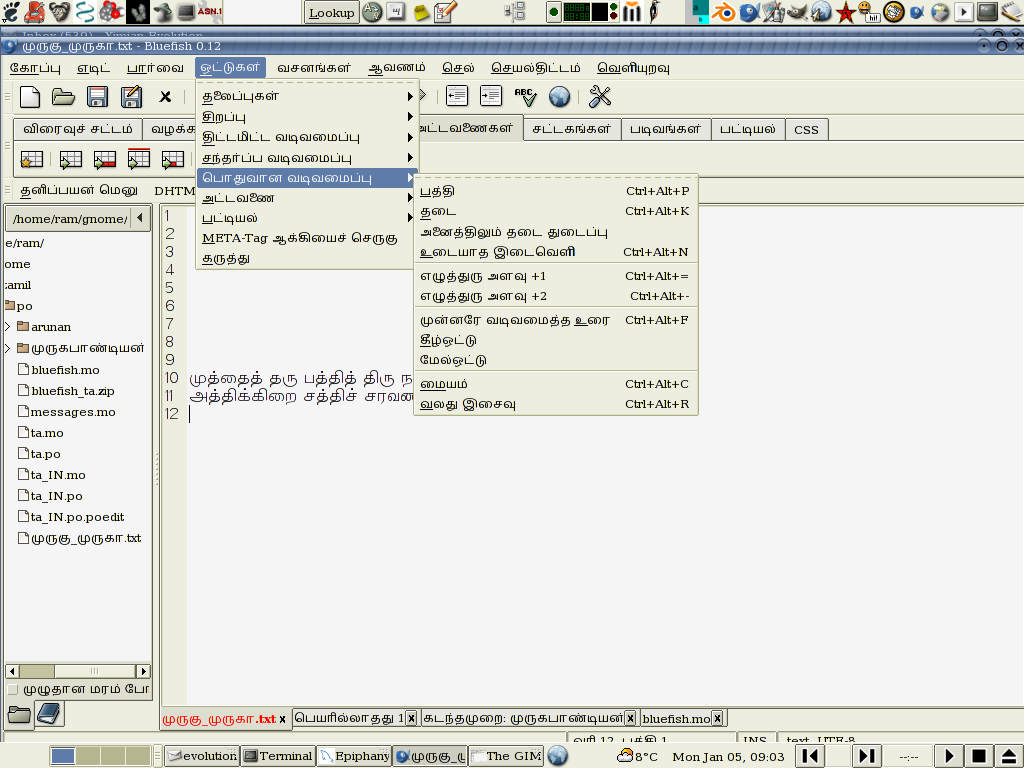This screenshot has width=1024, height=768.
Task: Click the first workspace in pager
Action: pyautogui.click(x=63, y=756)
